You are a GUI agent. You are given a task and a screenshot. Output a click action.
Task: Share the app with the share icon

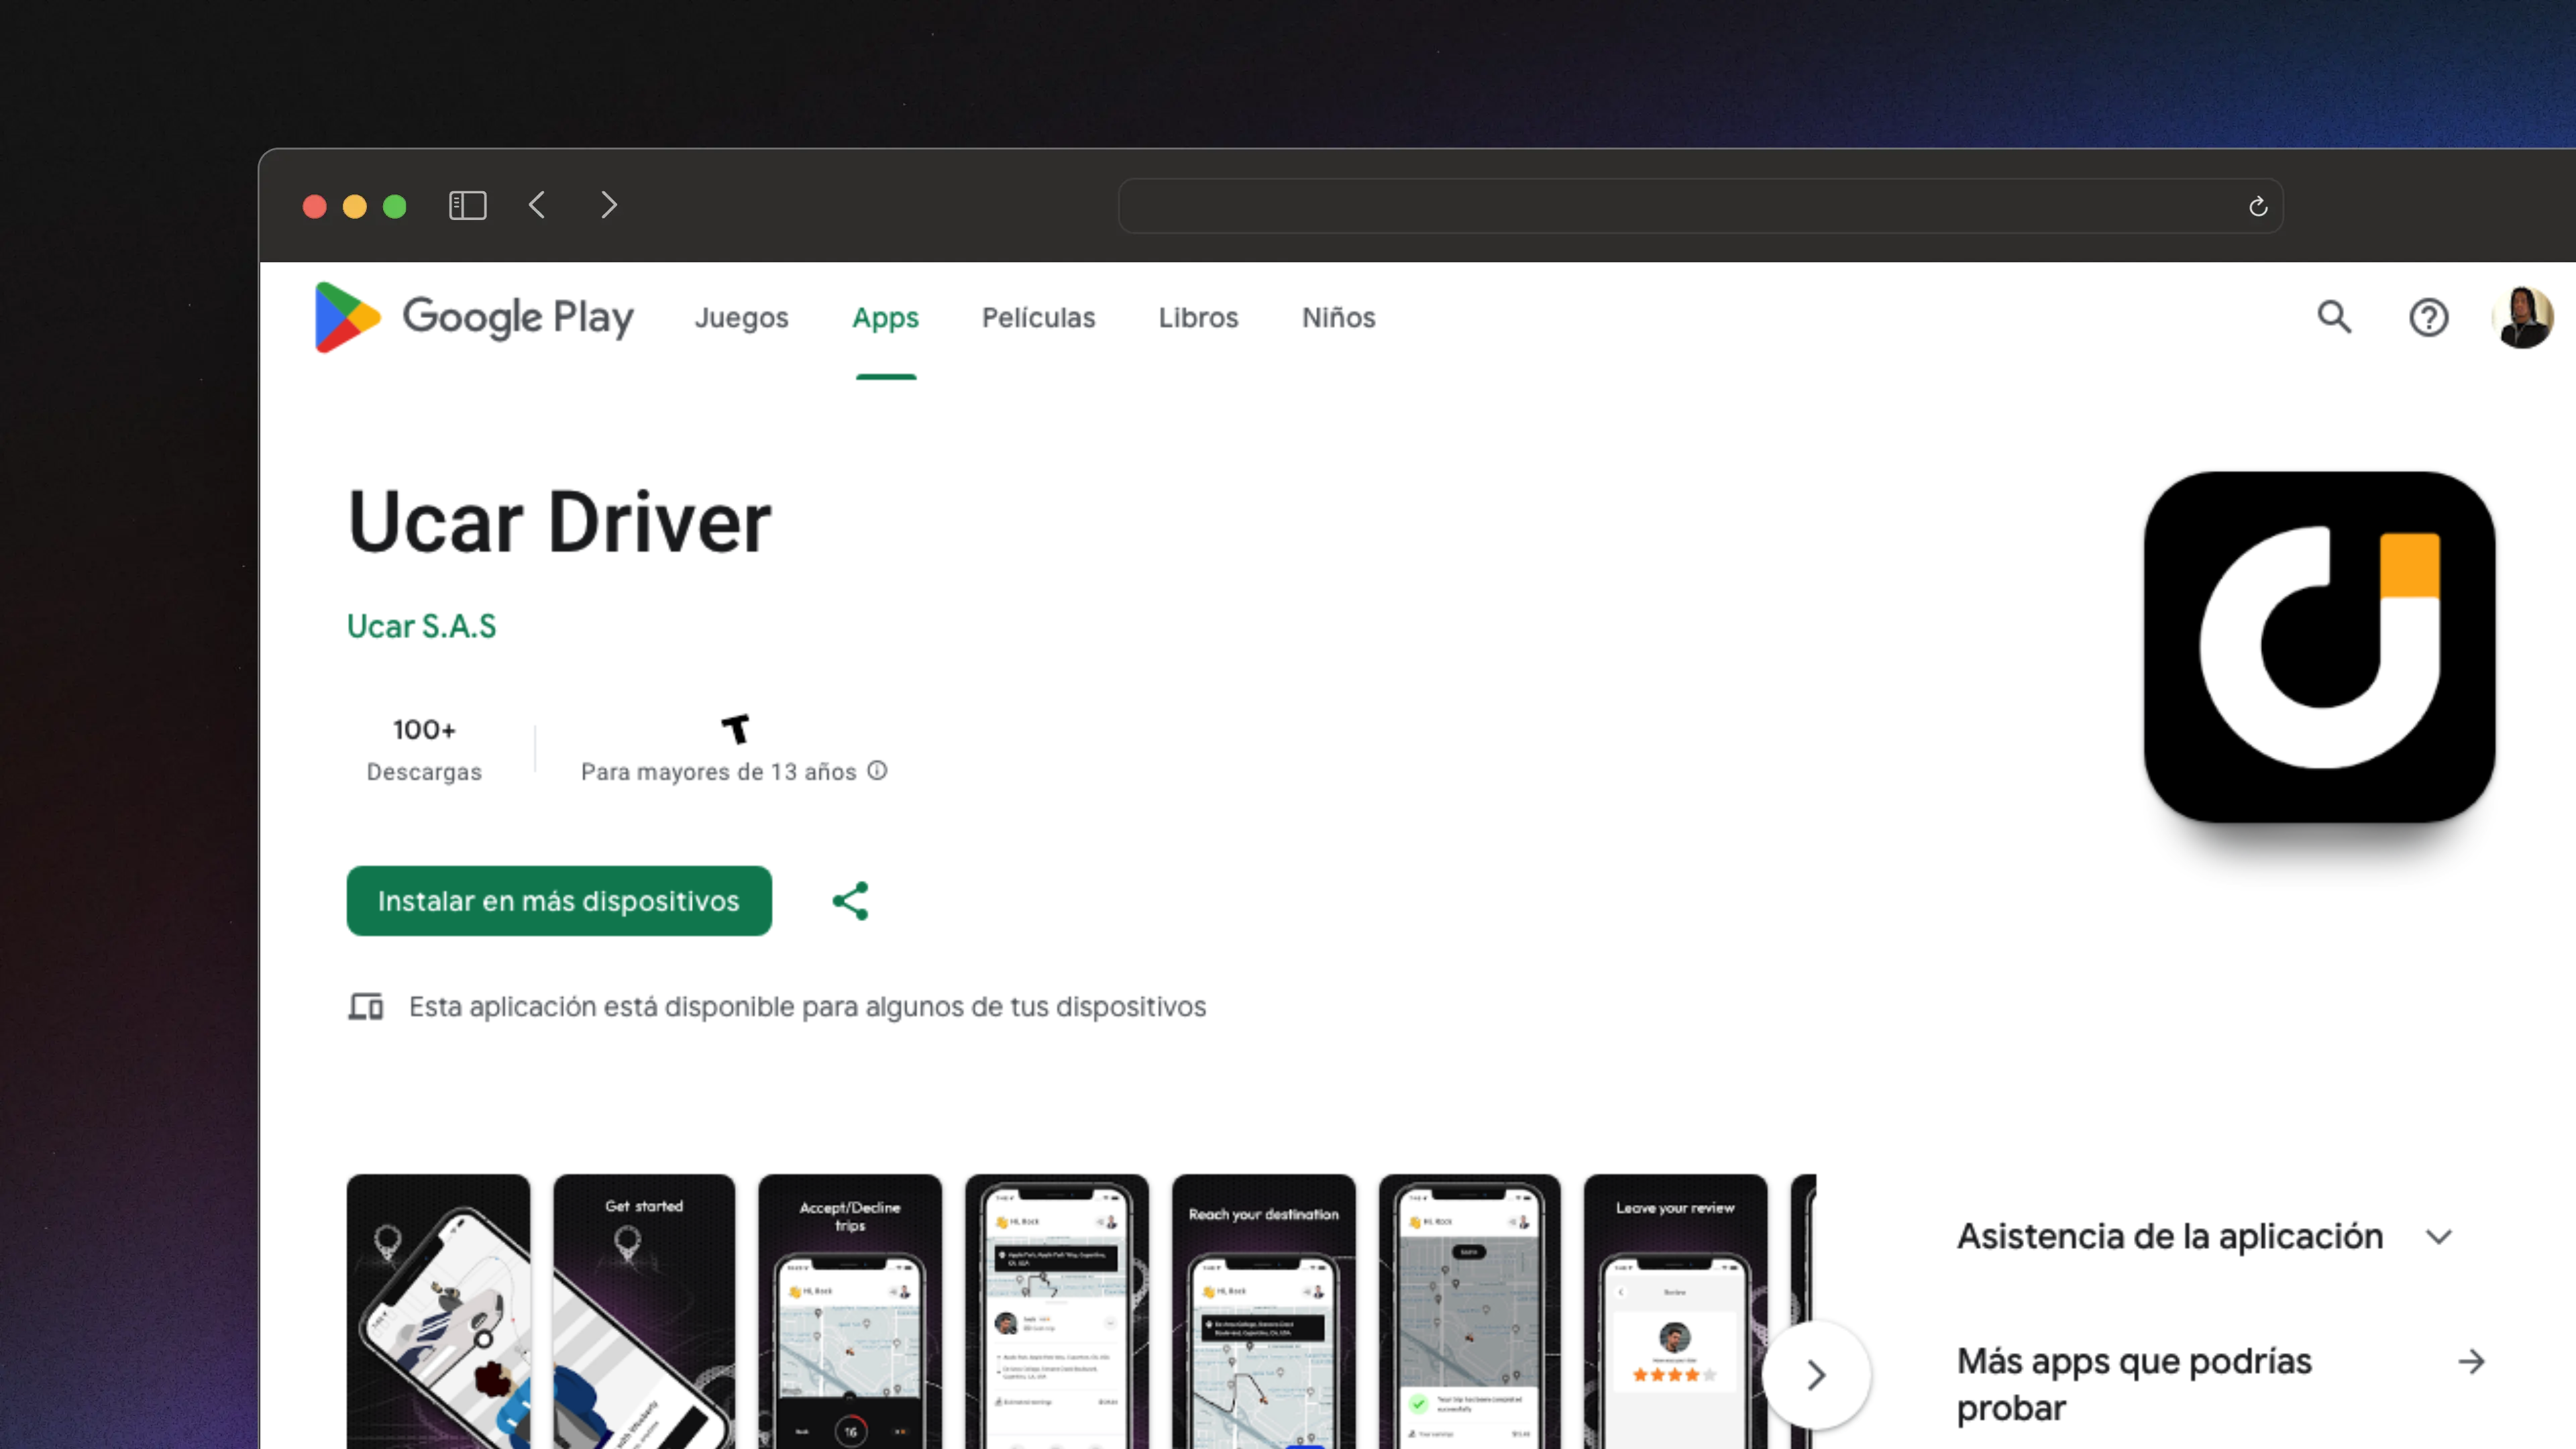850,901
